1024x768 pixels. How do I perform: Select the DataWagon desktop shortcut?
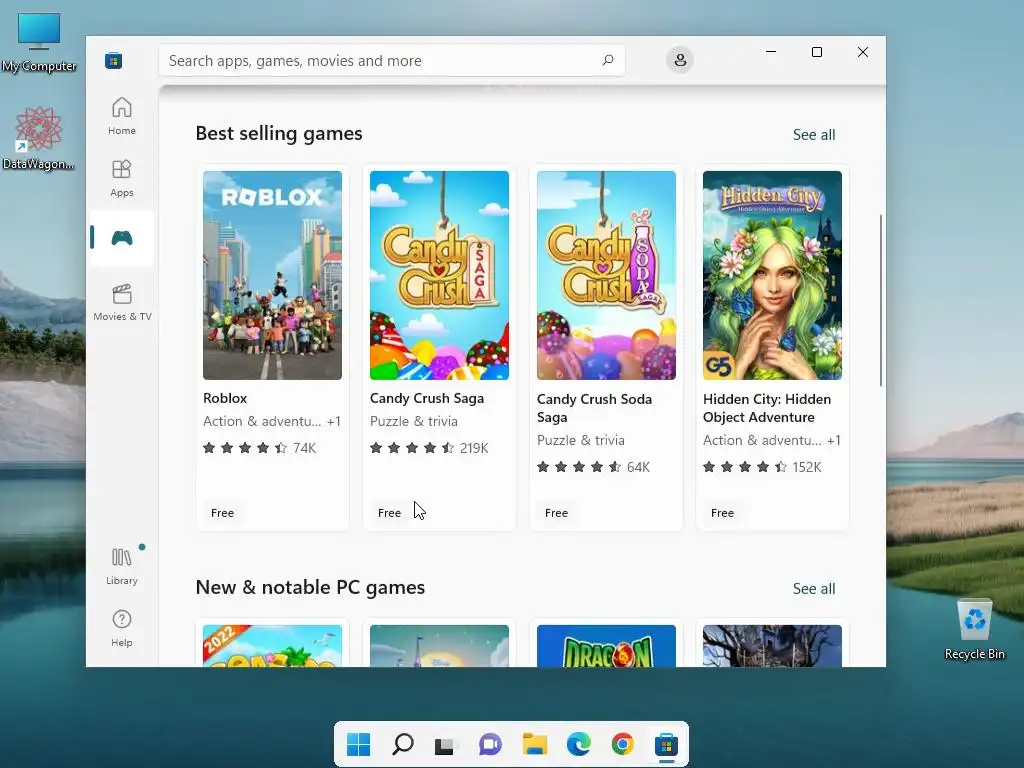(x=38, y=139)
